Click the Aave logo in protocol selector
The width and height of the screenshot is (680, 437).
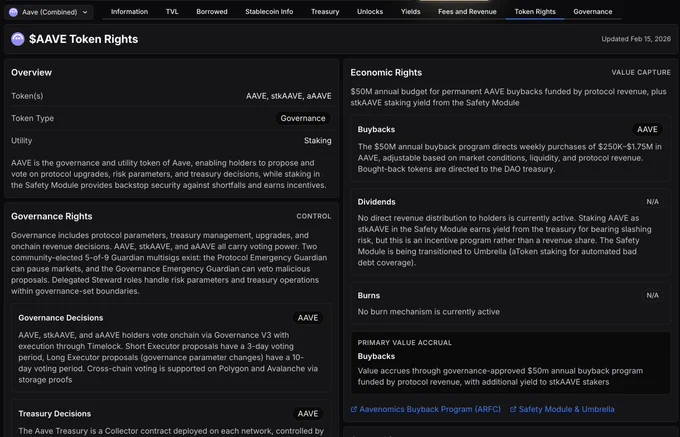13,12
